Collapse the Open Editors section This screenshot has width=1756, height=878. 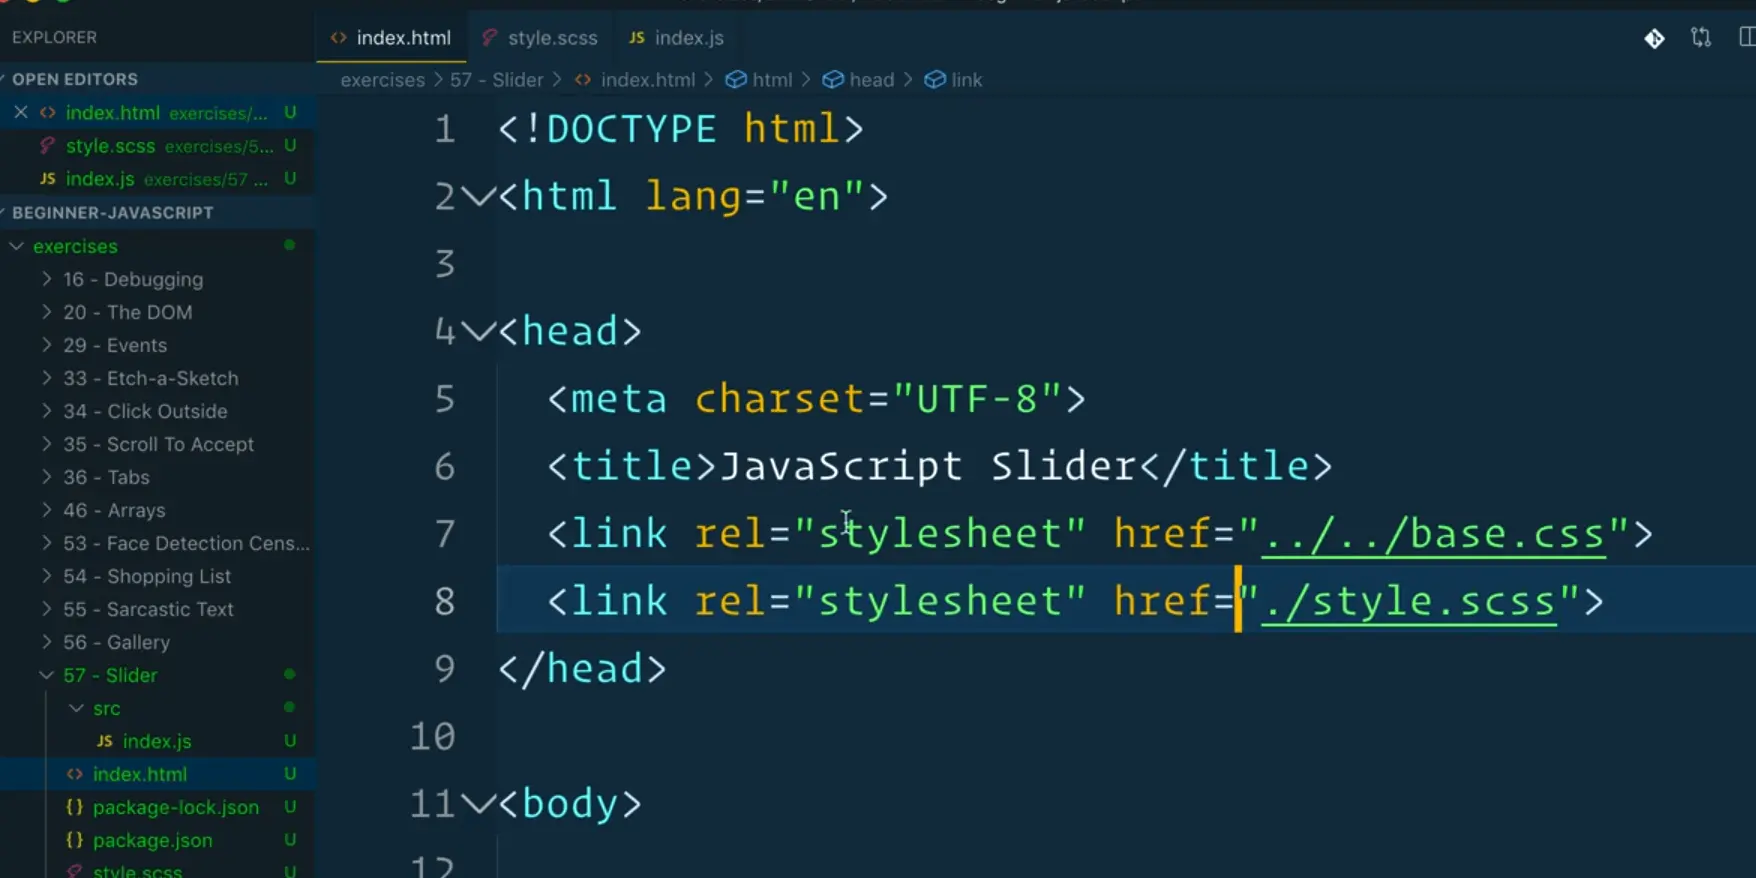pos(74,79)
